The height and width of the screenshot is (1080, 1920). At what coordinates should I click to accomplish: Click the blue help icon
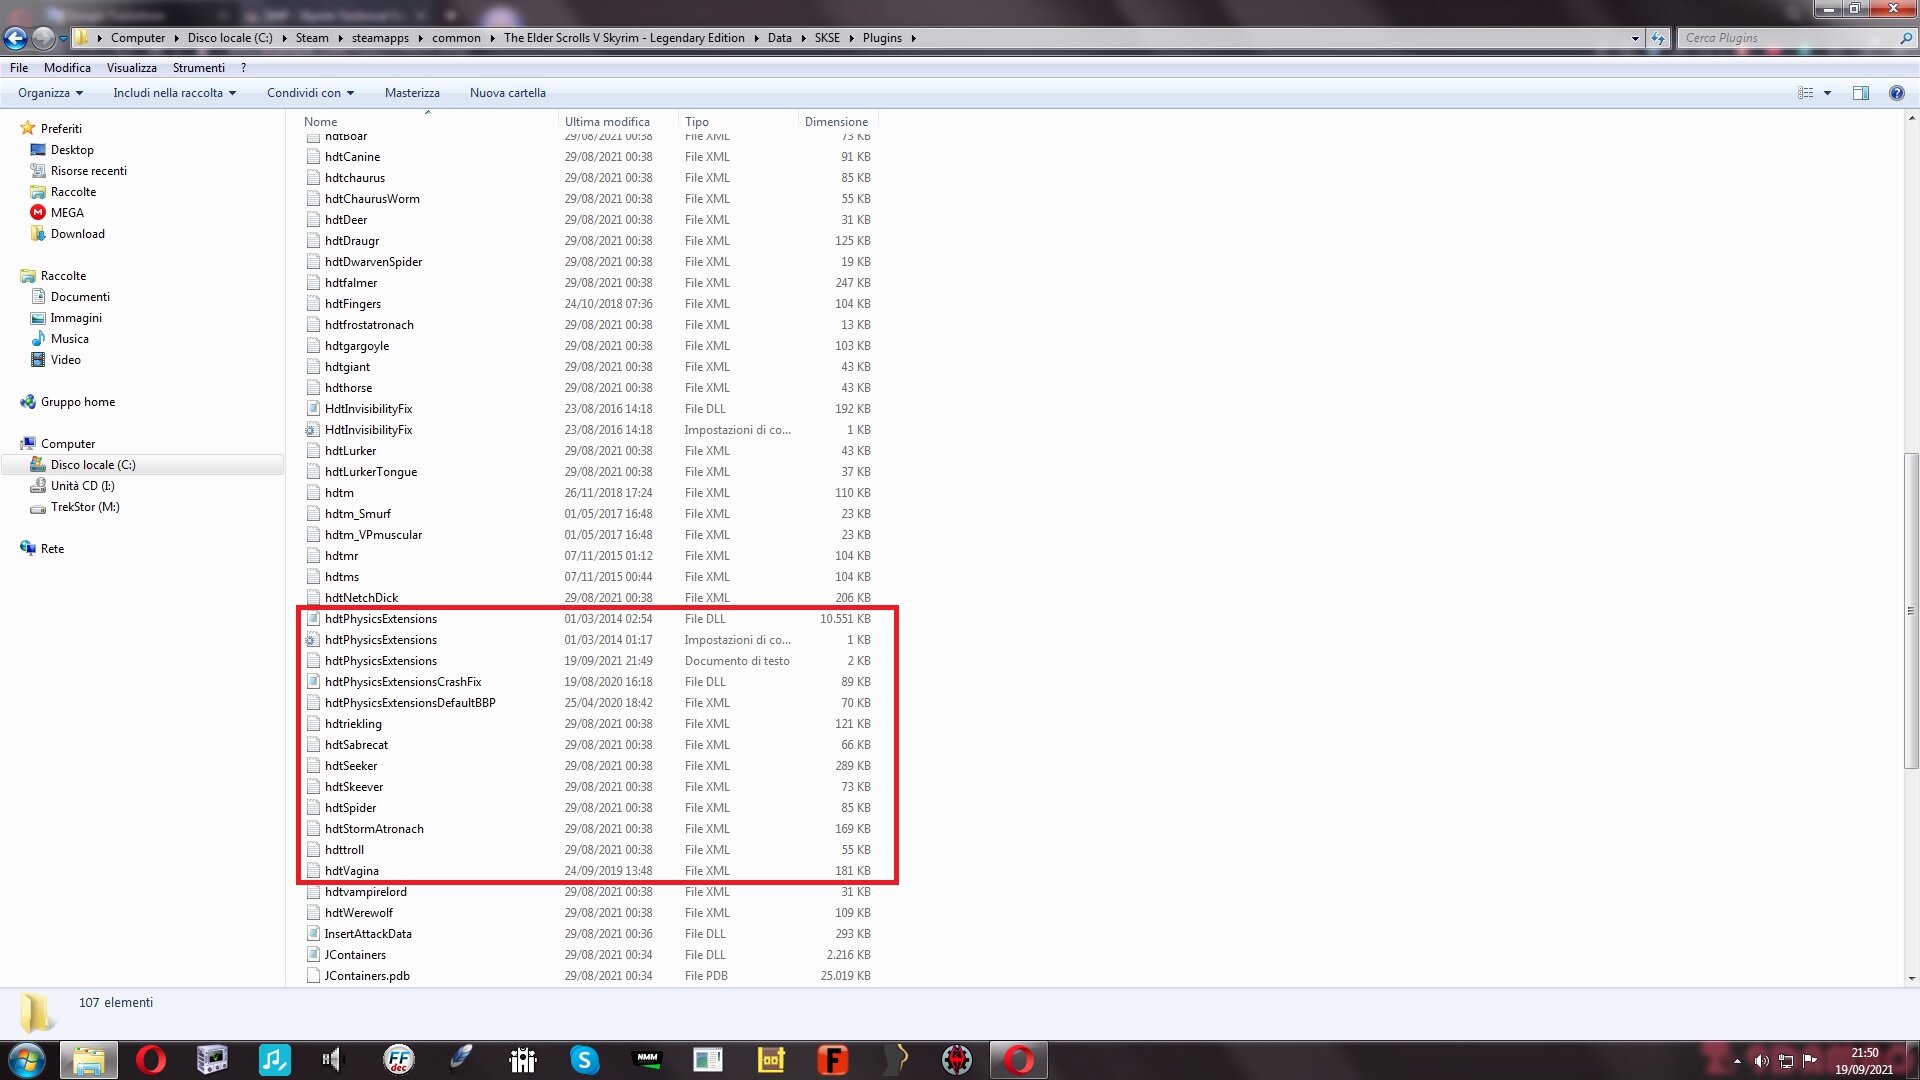tap(1896, 93)
